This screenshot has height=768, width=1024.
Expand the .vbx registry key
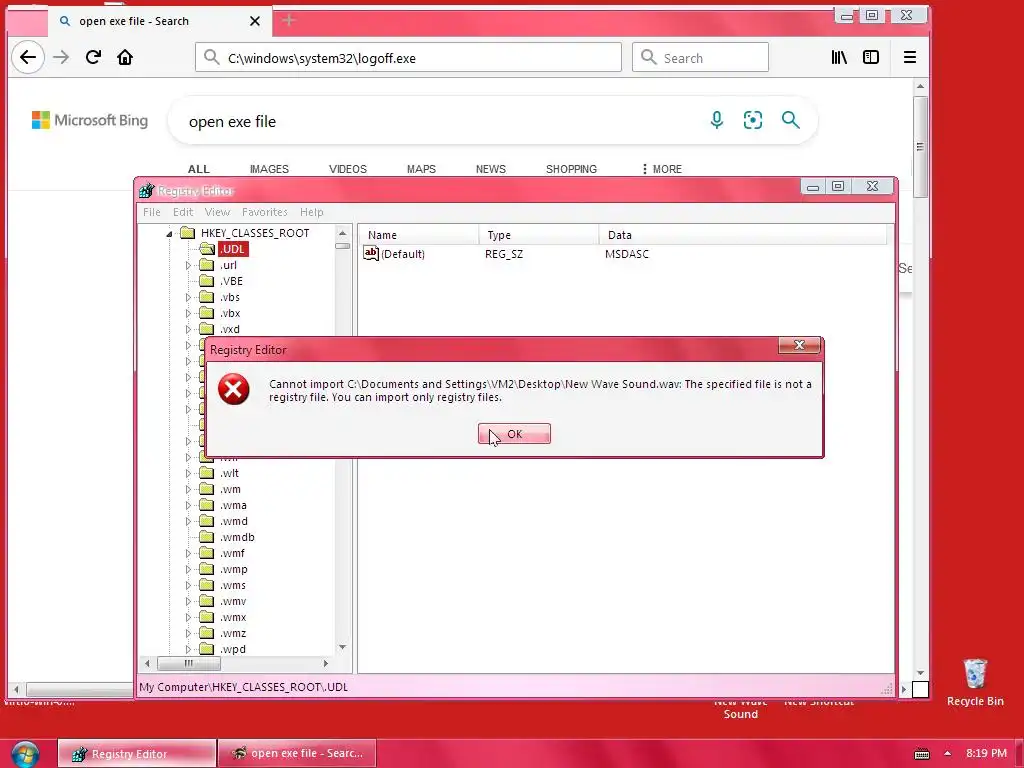188,313
